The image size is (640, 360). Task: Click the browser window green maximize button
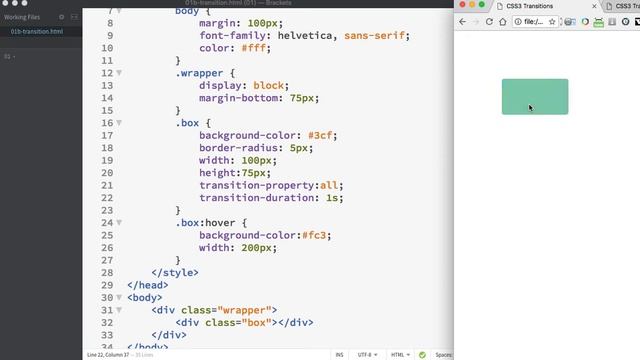click(482, 4)
